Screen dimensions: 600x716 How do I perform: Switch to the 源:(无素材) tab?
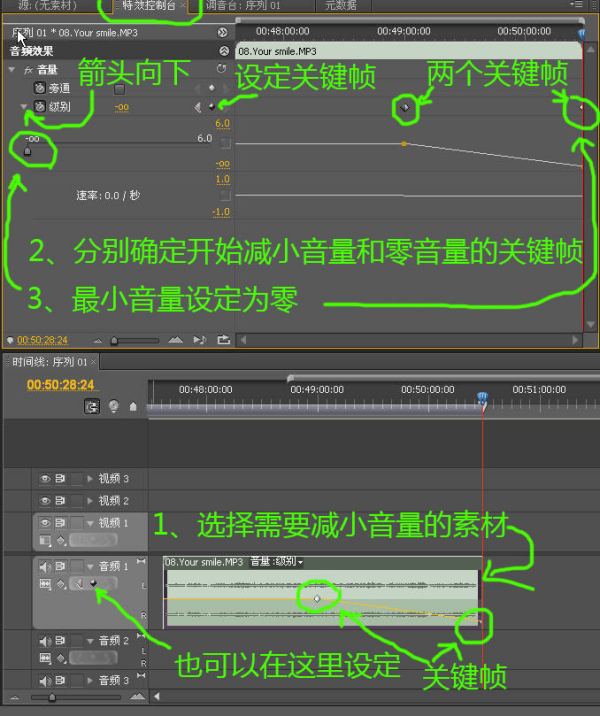[47, 5]
